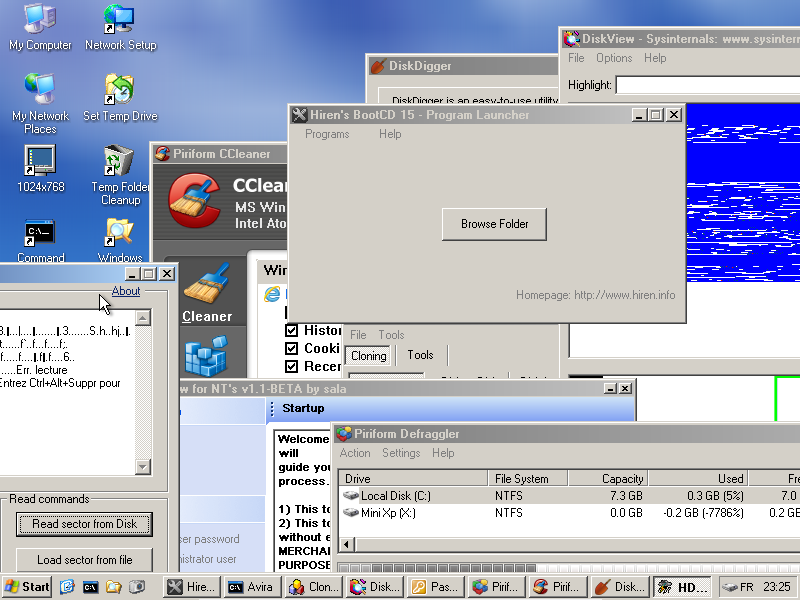
Task: Click the Startup header in the password renew window
Action: pyautogui.click(x=303, y=408)
